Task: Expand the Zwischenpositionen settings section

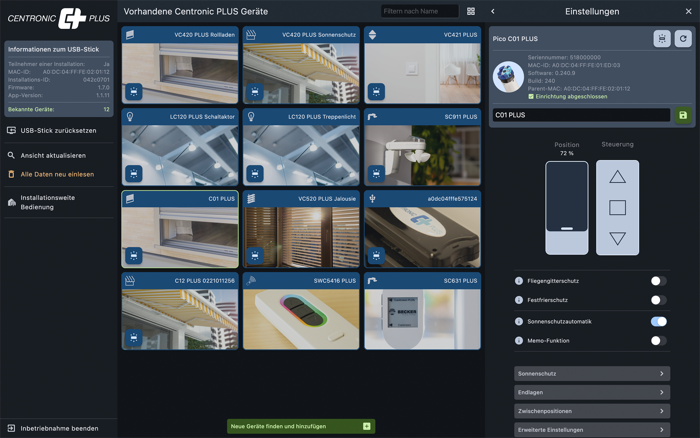Action: click(592, 411)
